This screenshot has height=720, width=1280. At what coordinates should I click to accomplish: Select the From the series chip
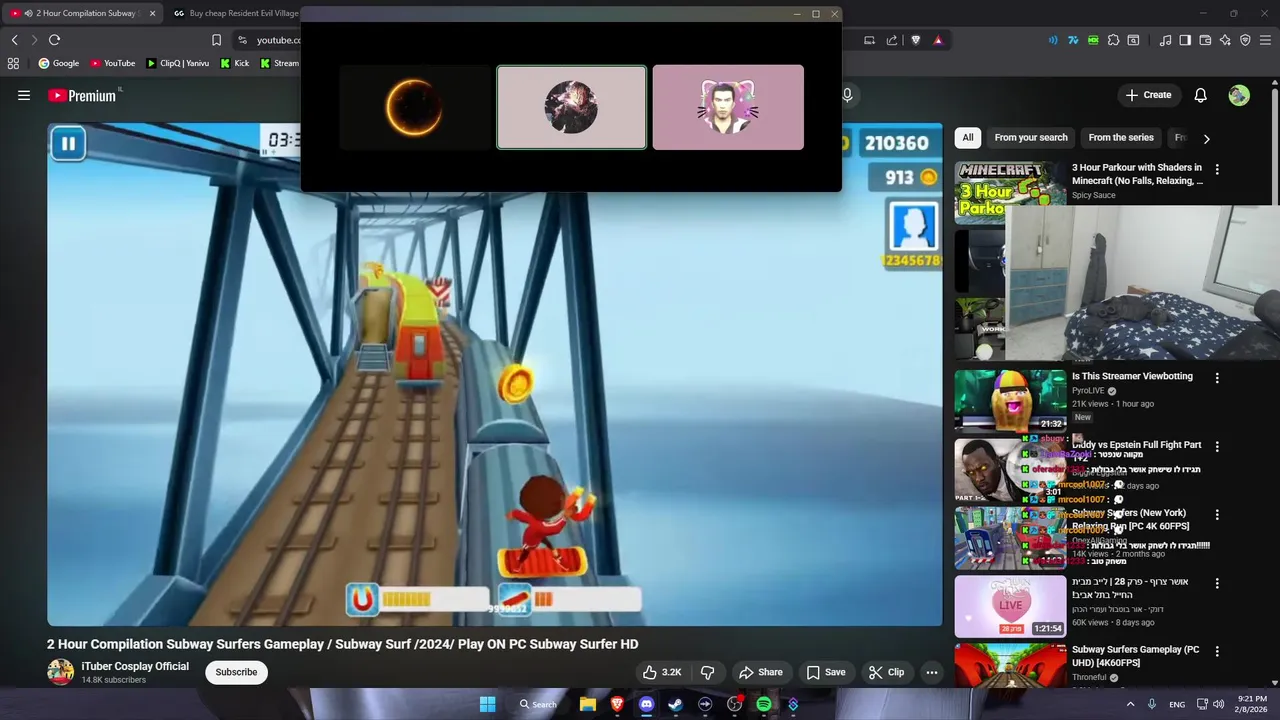[x=1121, y=138]
